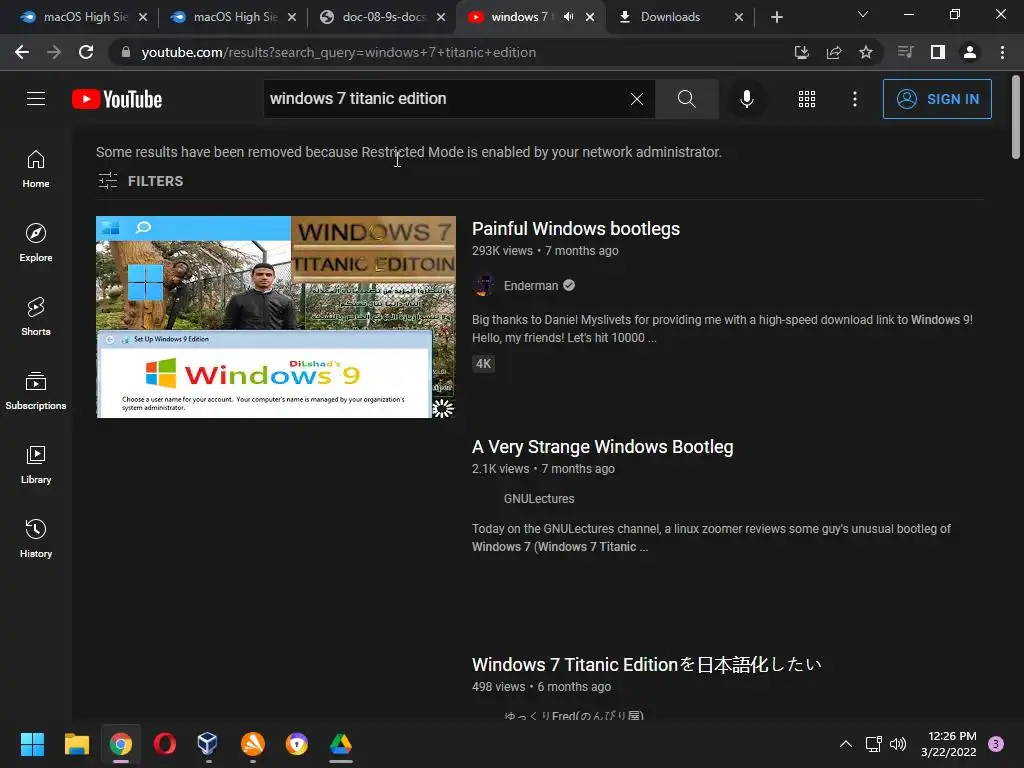Screen dimensions: 1024x768
Task: Open Enderman channel avatar
Action: (x=484, y=285)
